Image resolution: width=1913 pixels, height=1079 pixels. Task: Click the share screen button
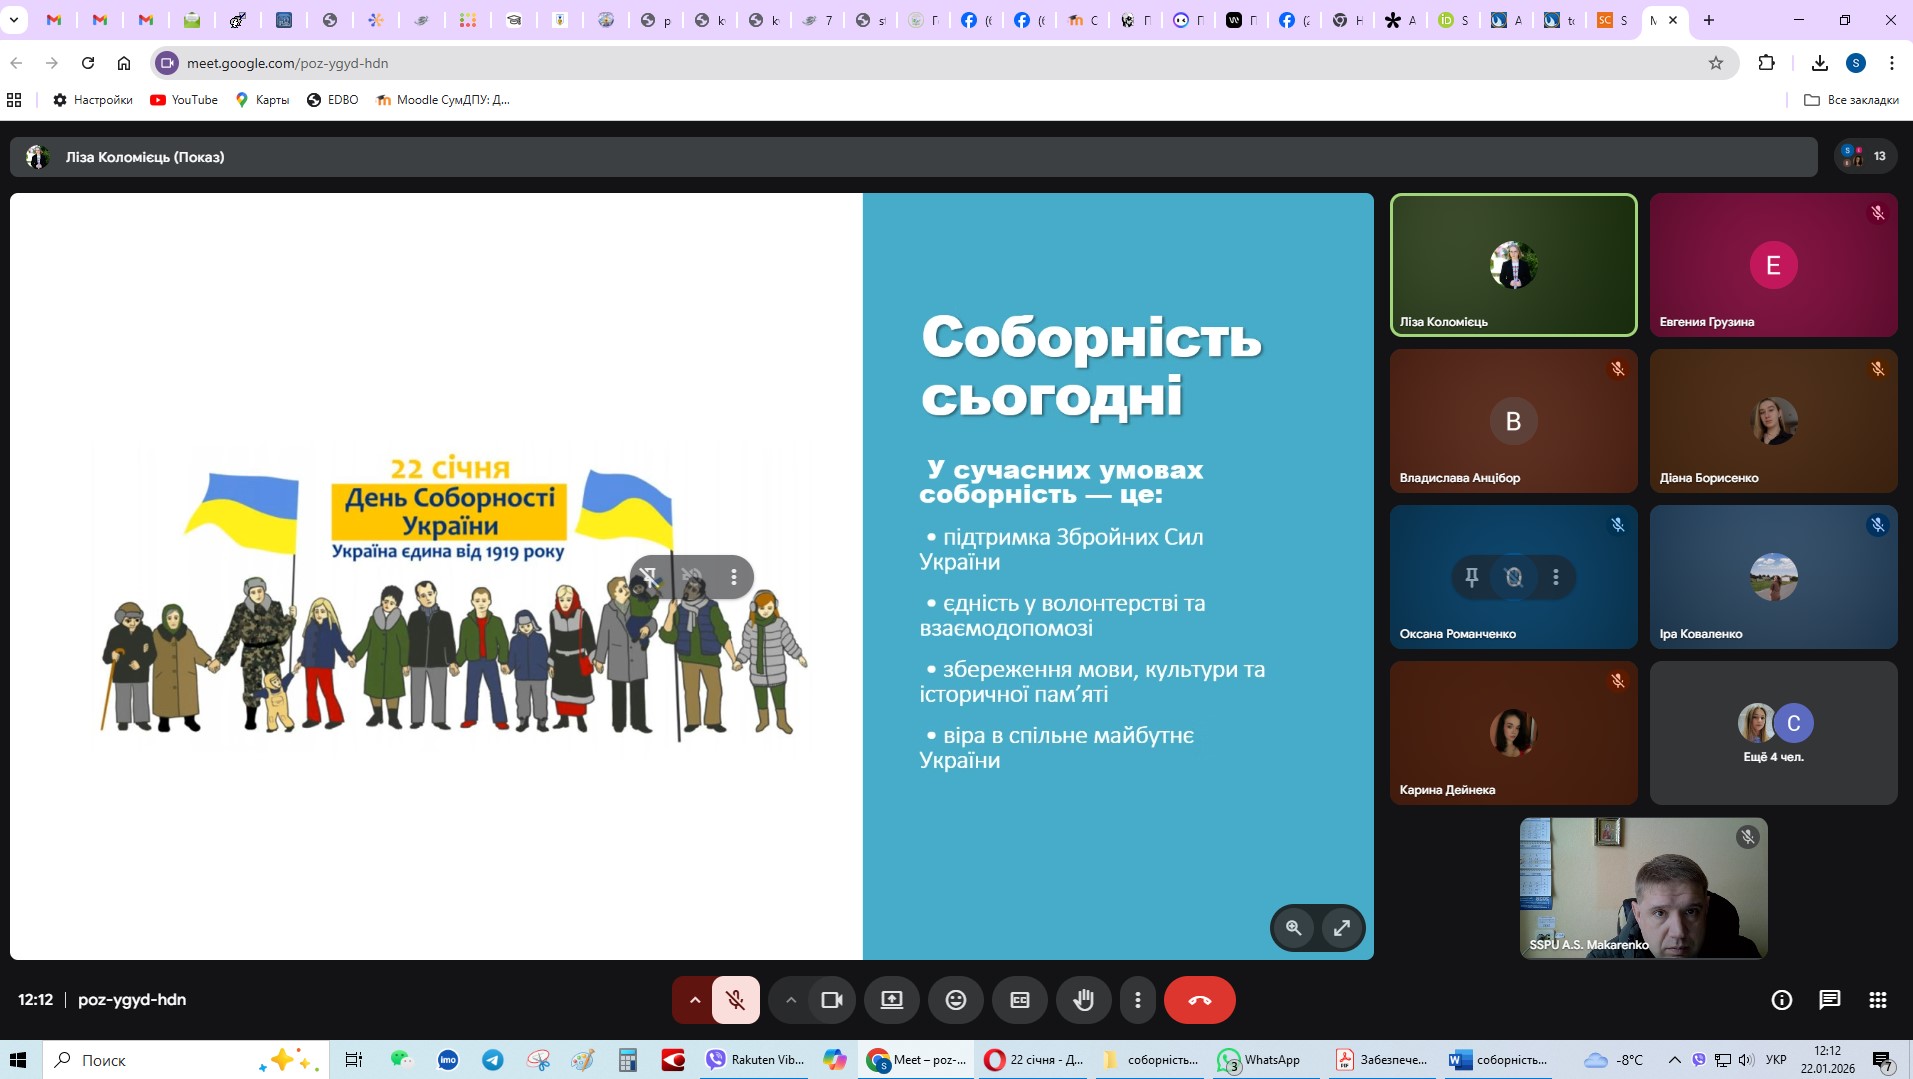891,1000
